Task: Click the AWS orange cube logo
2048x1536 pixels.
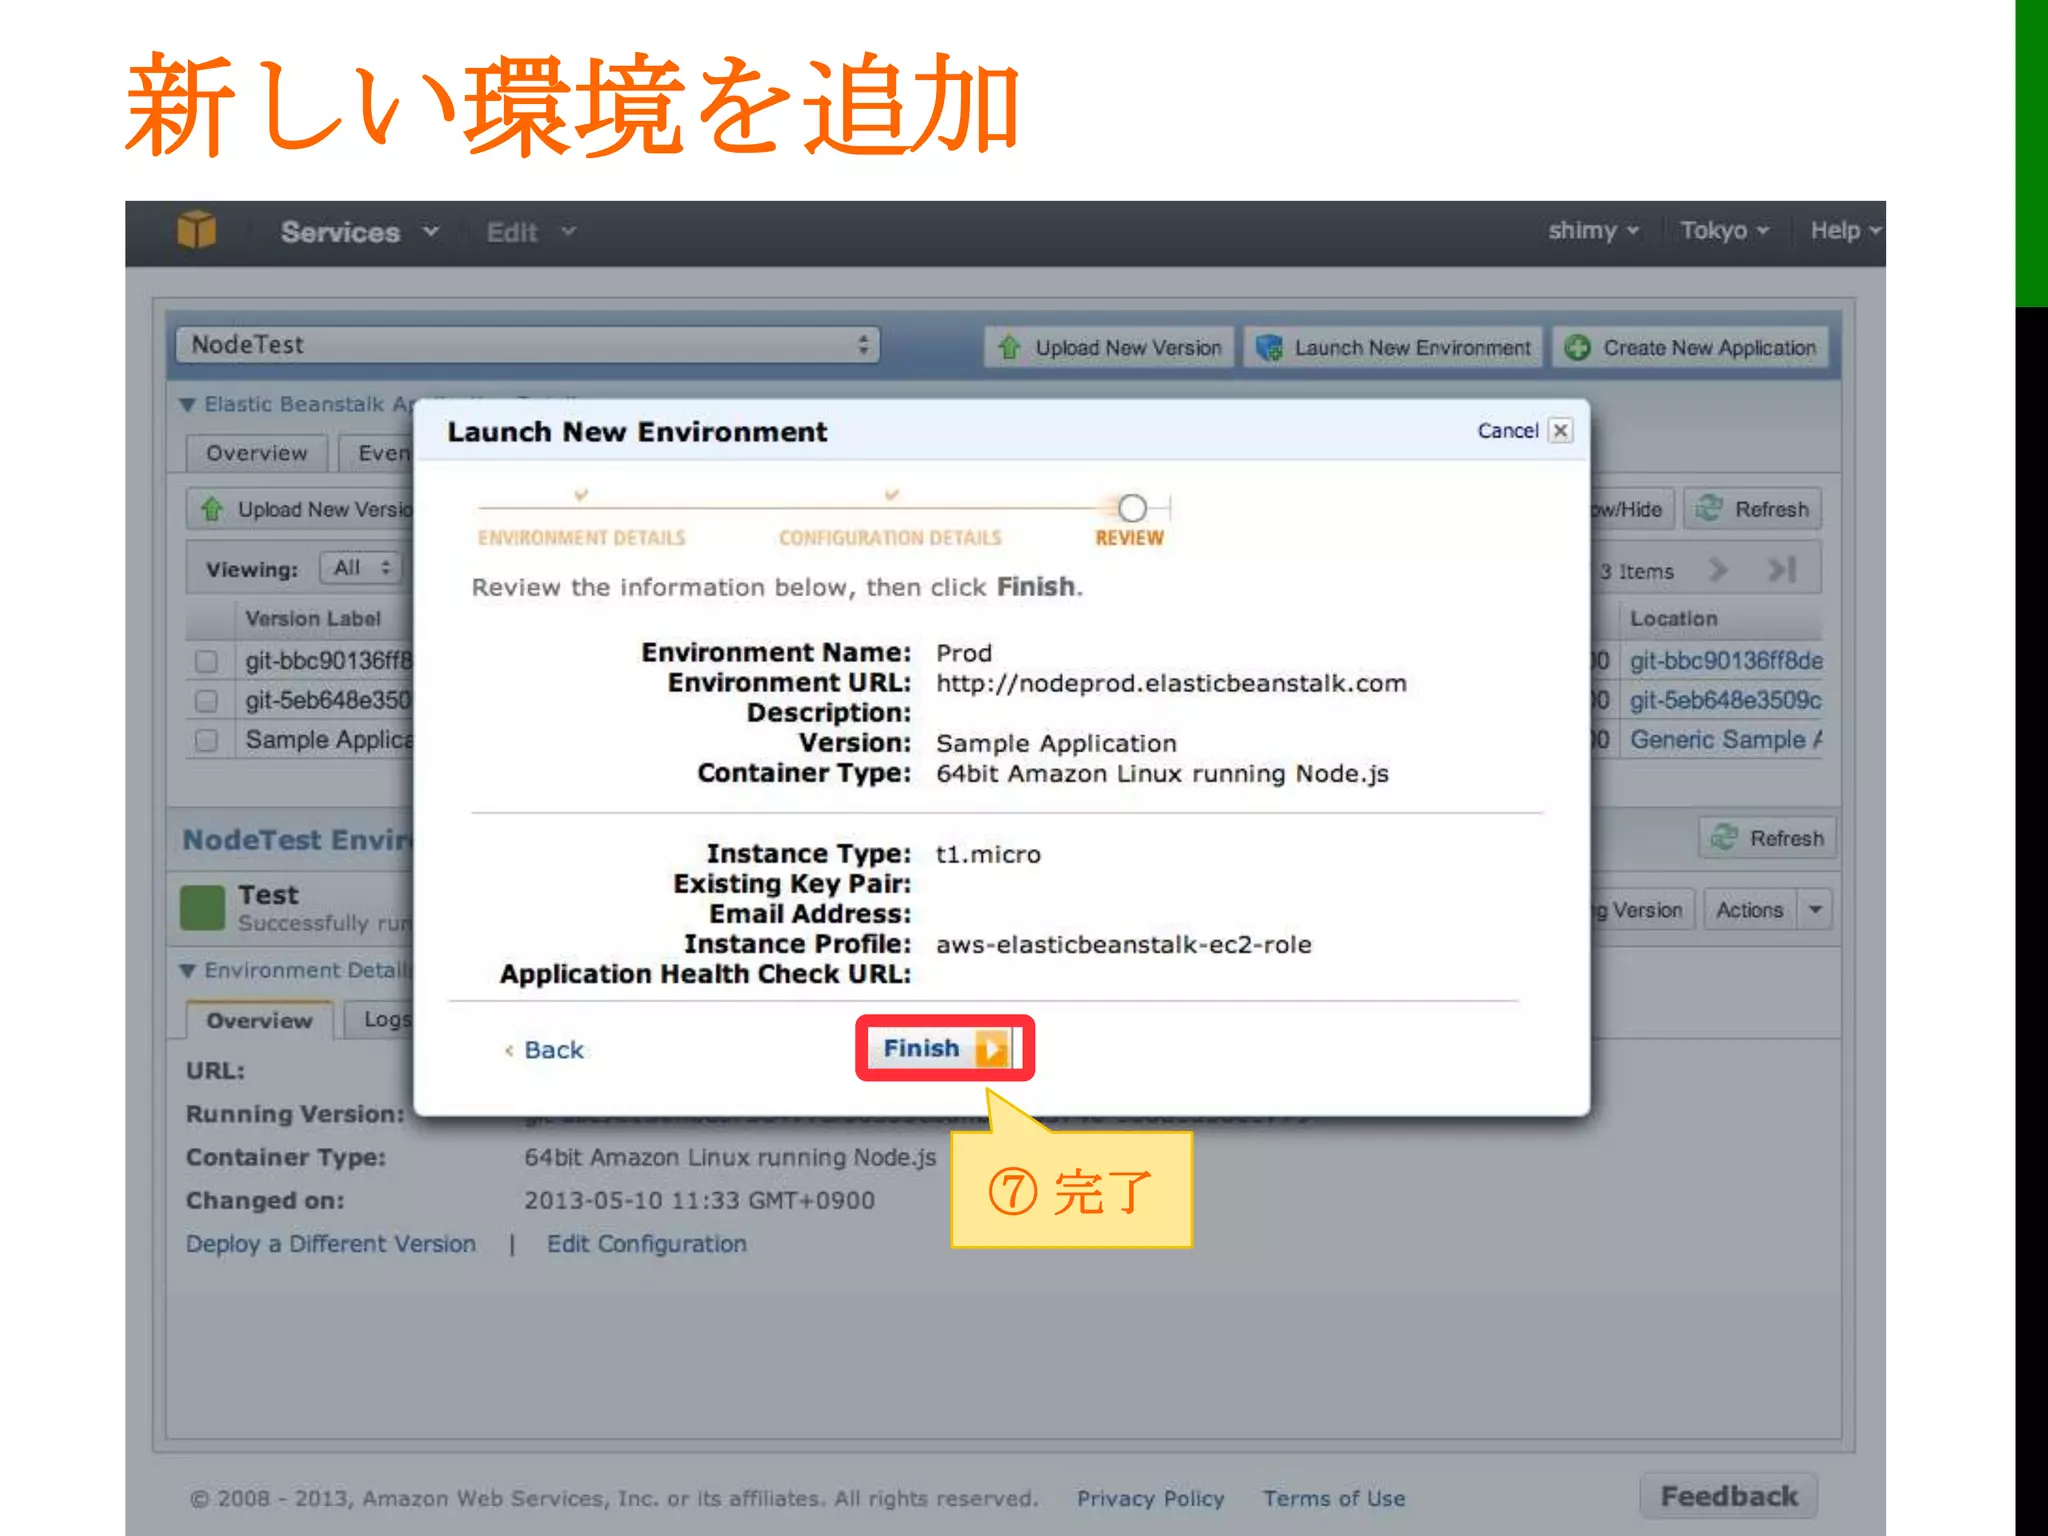Action: click(196, 231)
